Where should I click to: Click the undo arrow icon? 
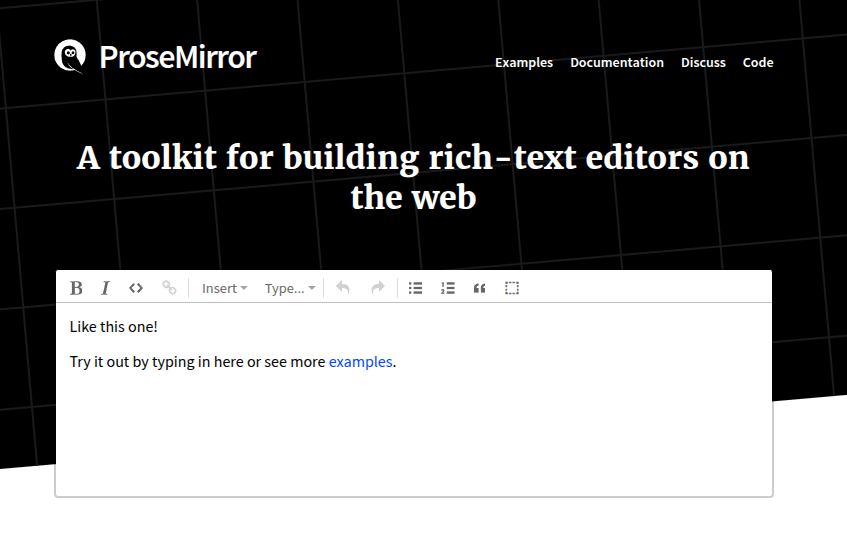(x=343, y=287)
